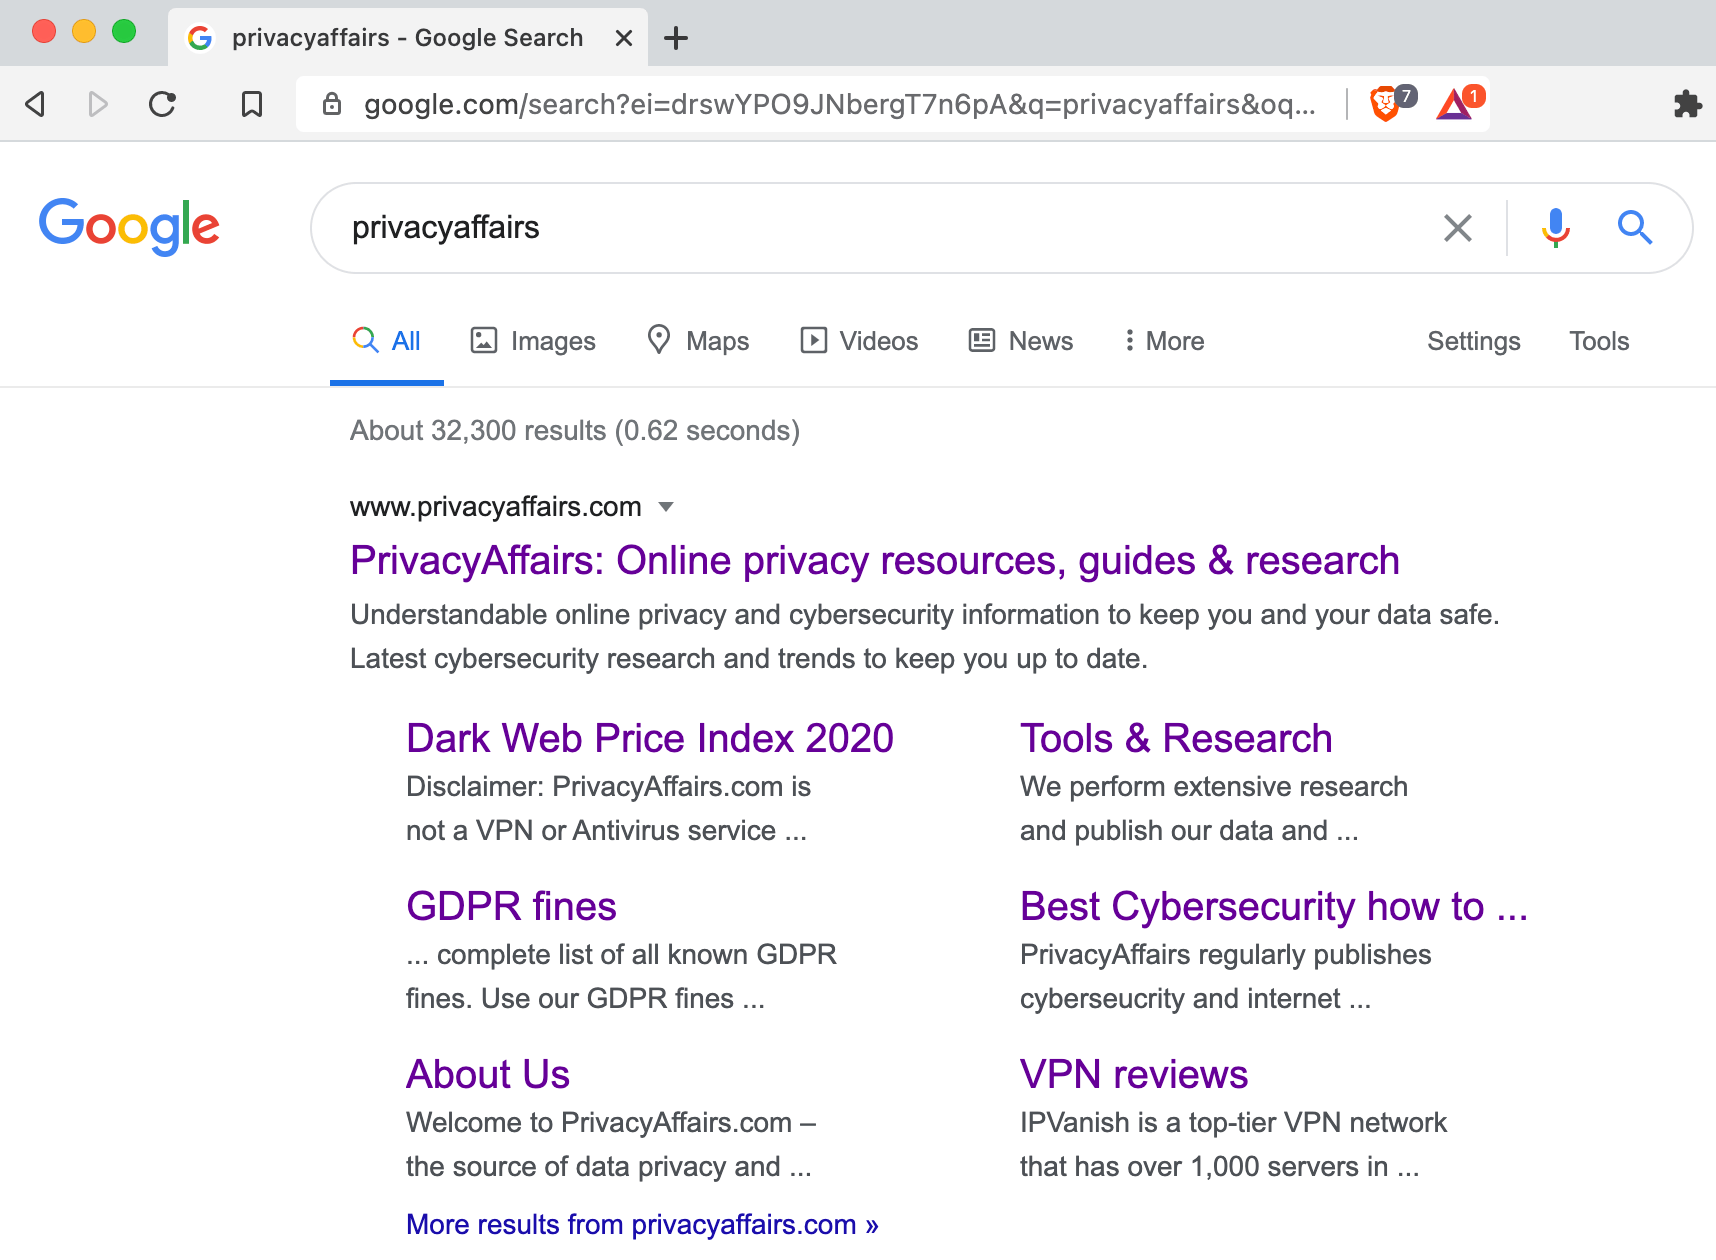Click the lock icon in the address bar
This screenshot has height=1260, width=1716.
point(332,104)
